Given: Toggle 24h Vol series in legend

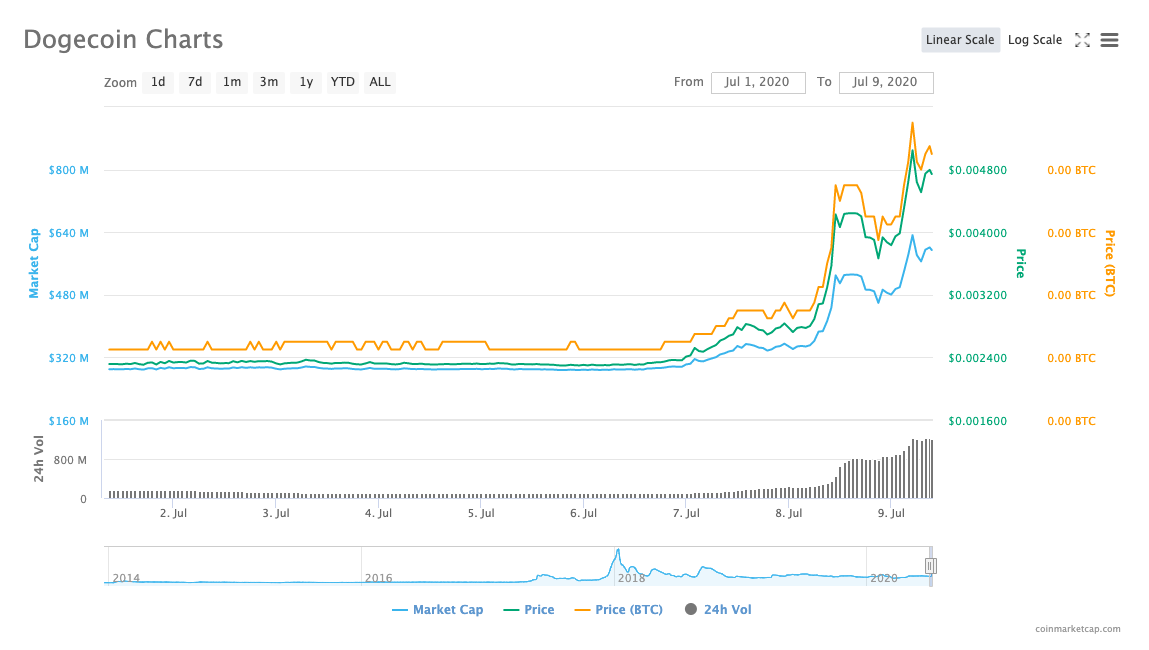Looking at the screenshot, I should (x=718, y=610).
